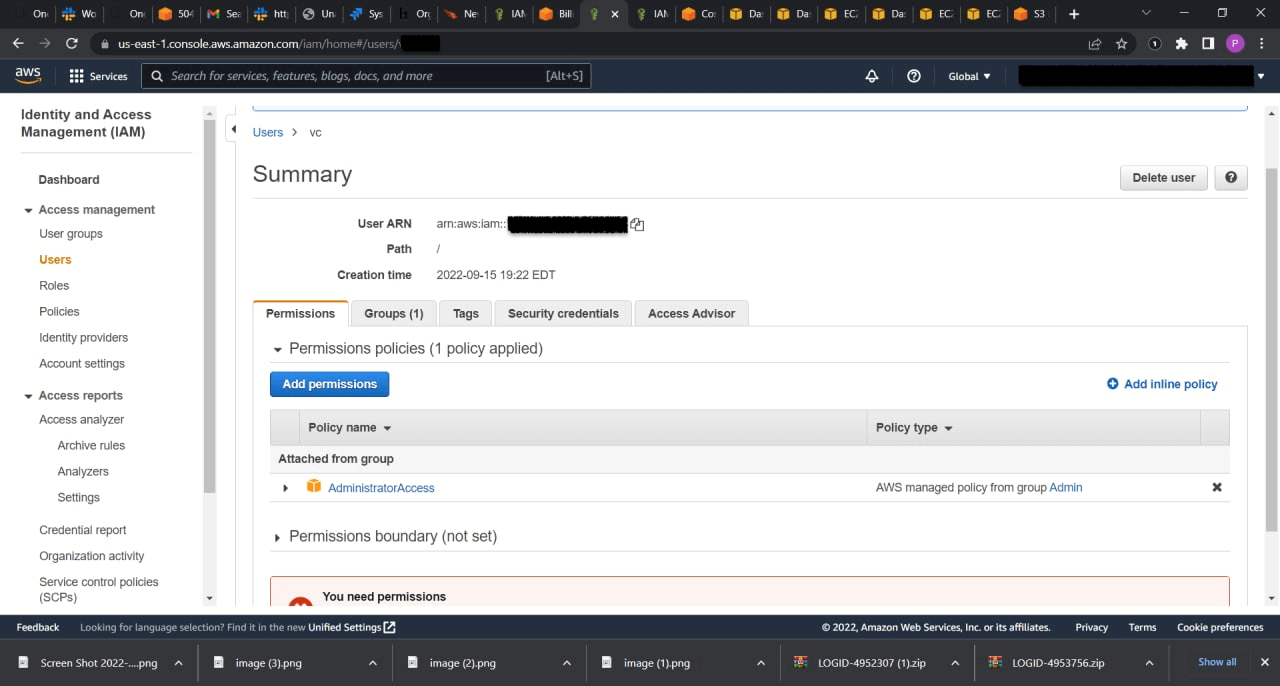The width and height of the screenshot is (1280, 686).
Task: Open Policies in sidebar
Action: coord(59,312)
